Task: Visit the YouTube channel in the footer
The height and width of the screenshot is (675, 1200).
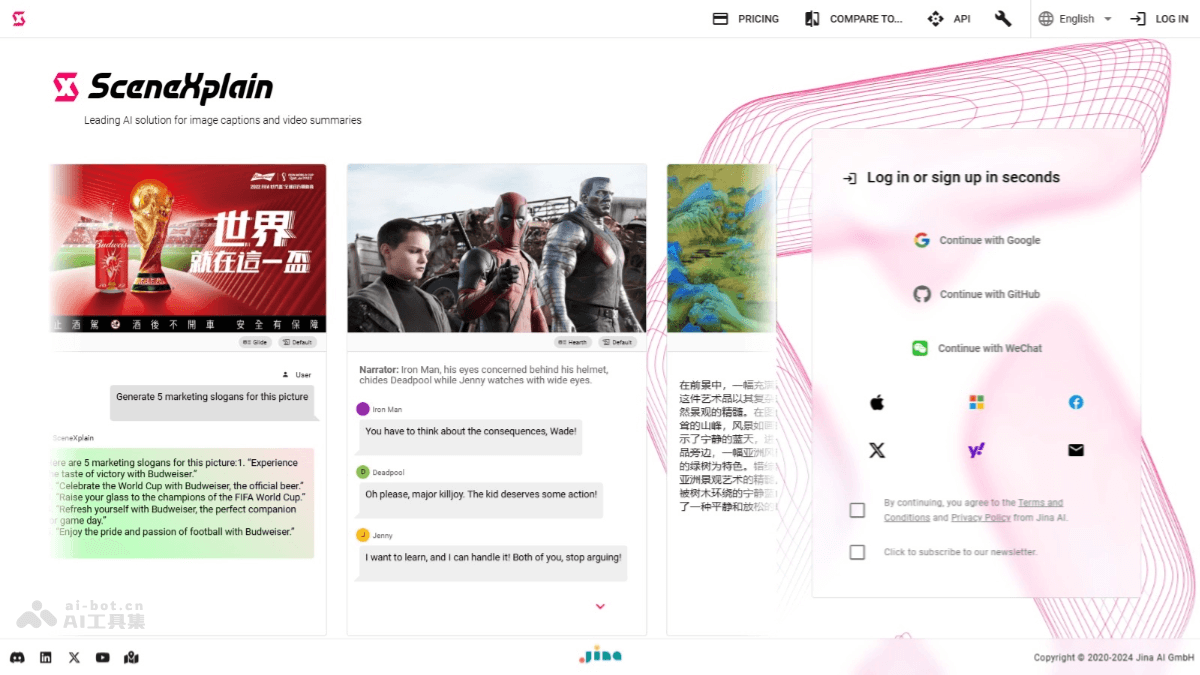Action: click(102, 657)
